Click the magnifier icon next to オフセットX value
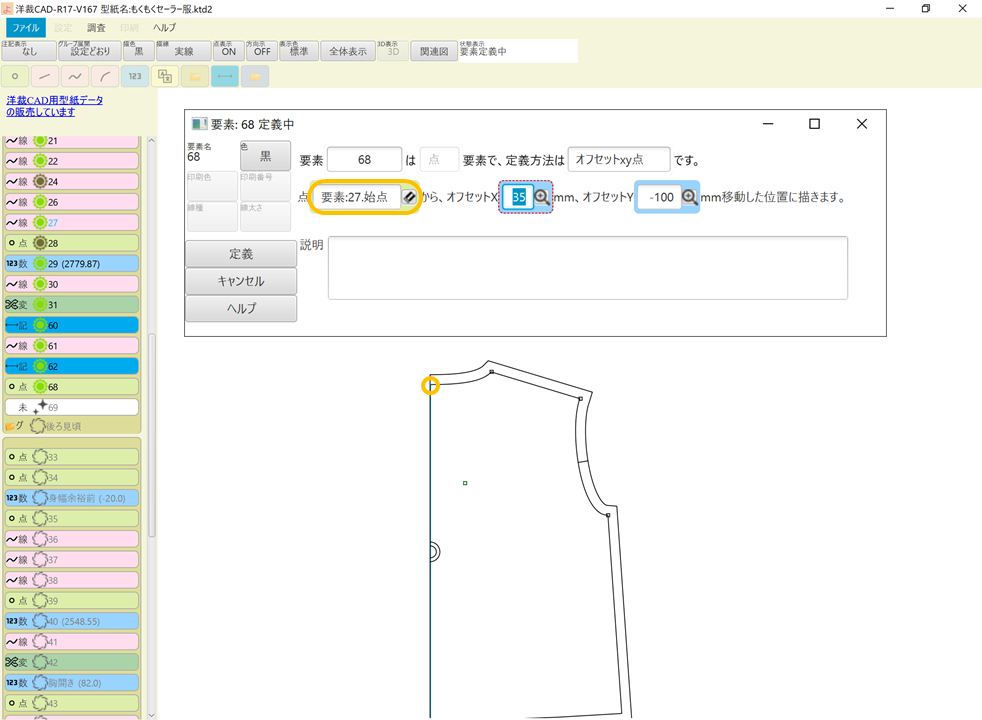982x720 pixels. coord(541,197)
